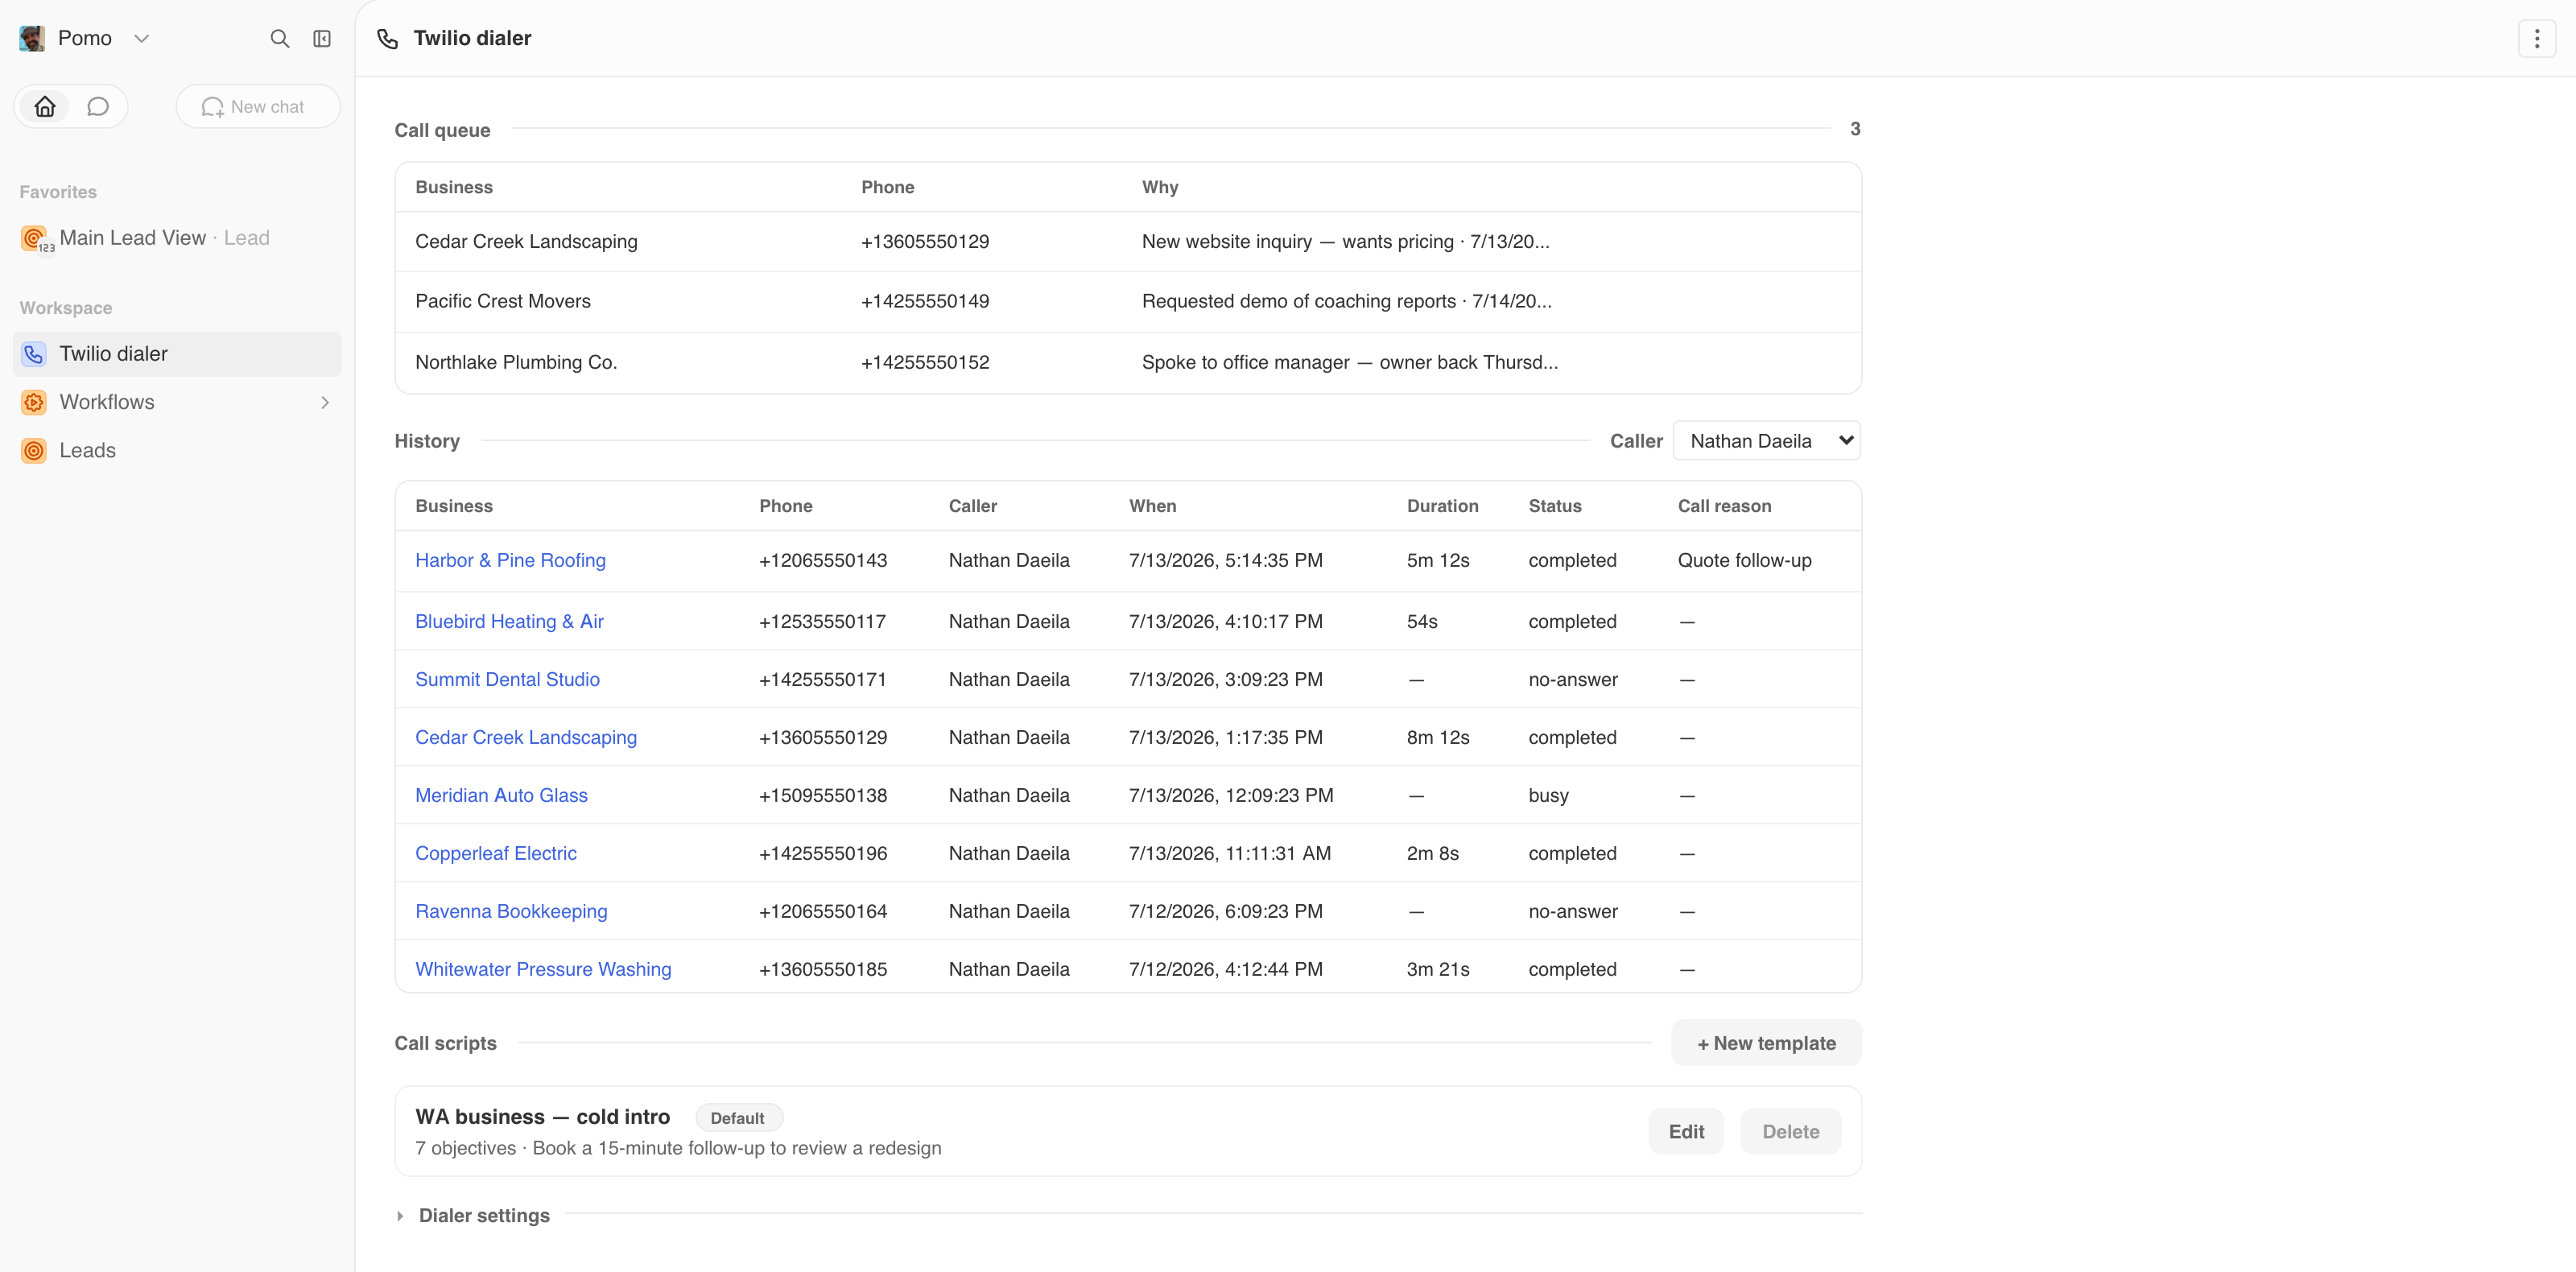Select Cedar Creek Landscaping in Call queue
Screen dimensions: 2576x1272
pos(1128,241)
